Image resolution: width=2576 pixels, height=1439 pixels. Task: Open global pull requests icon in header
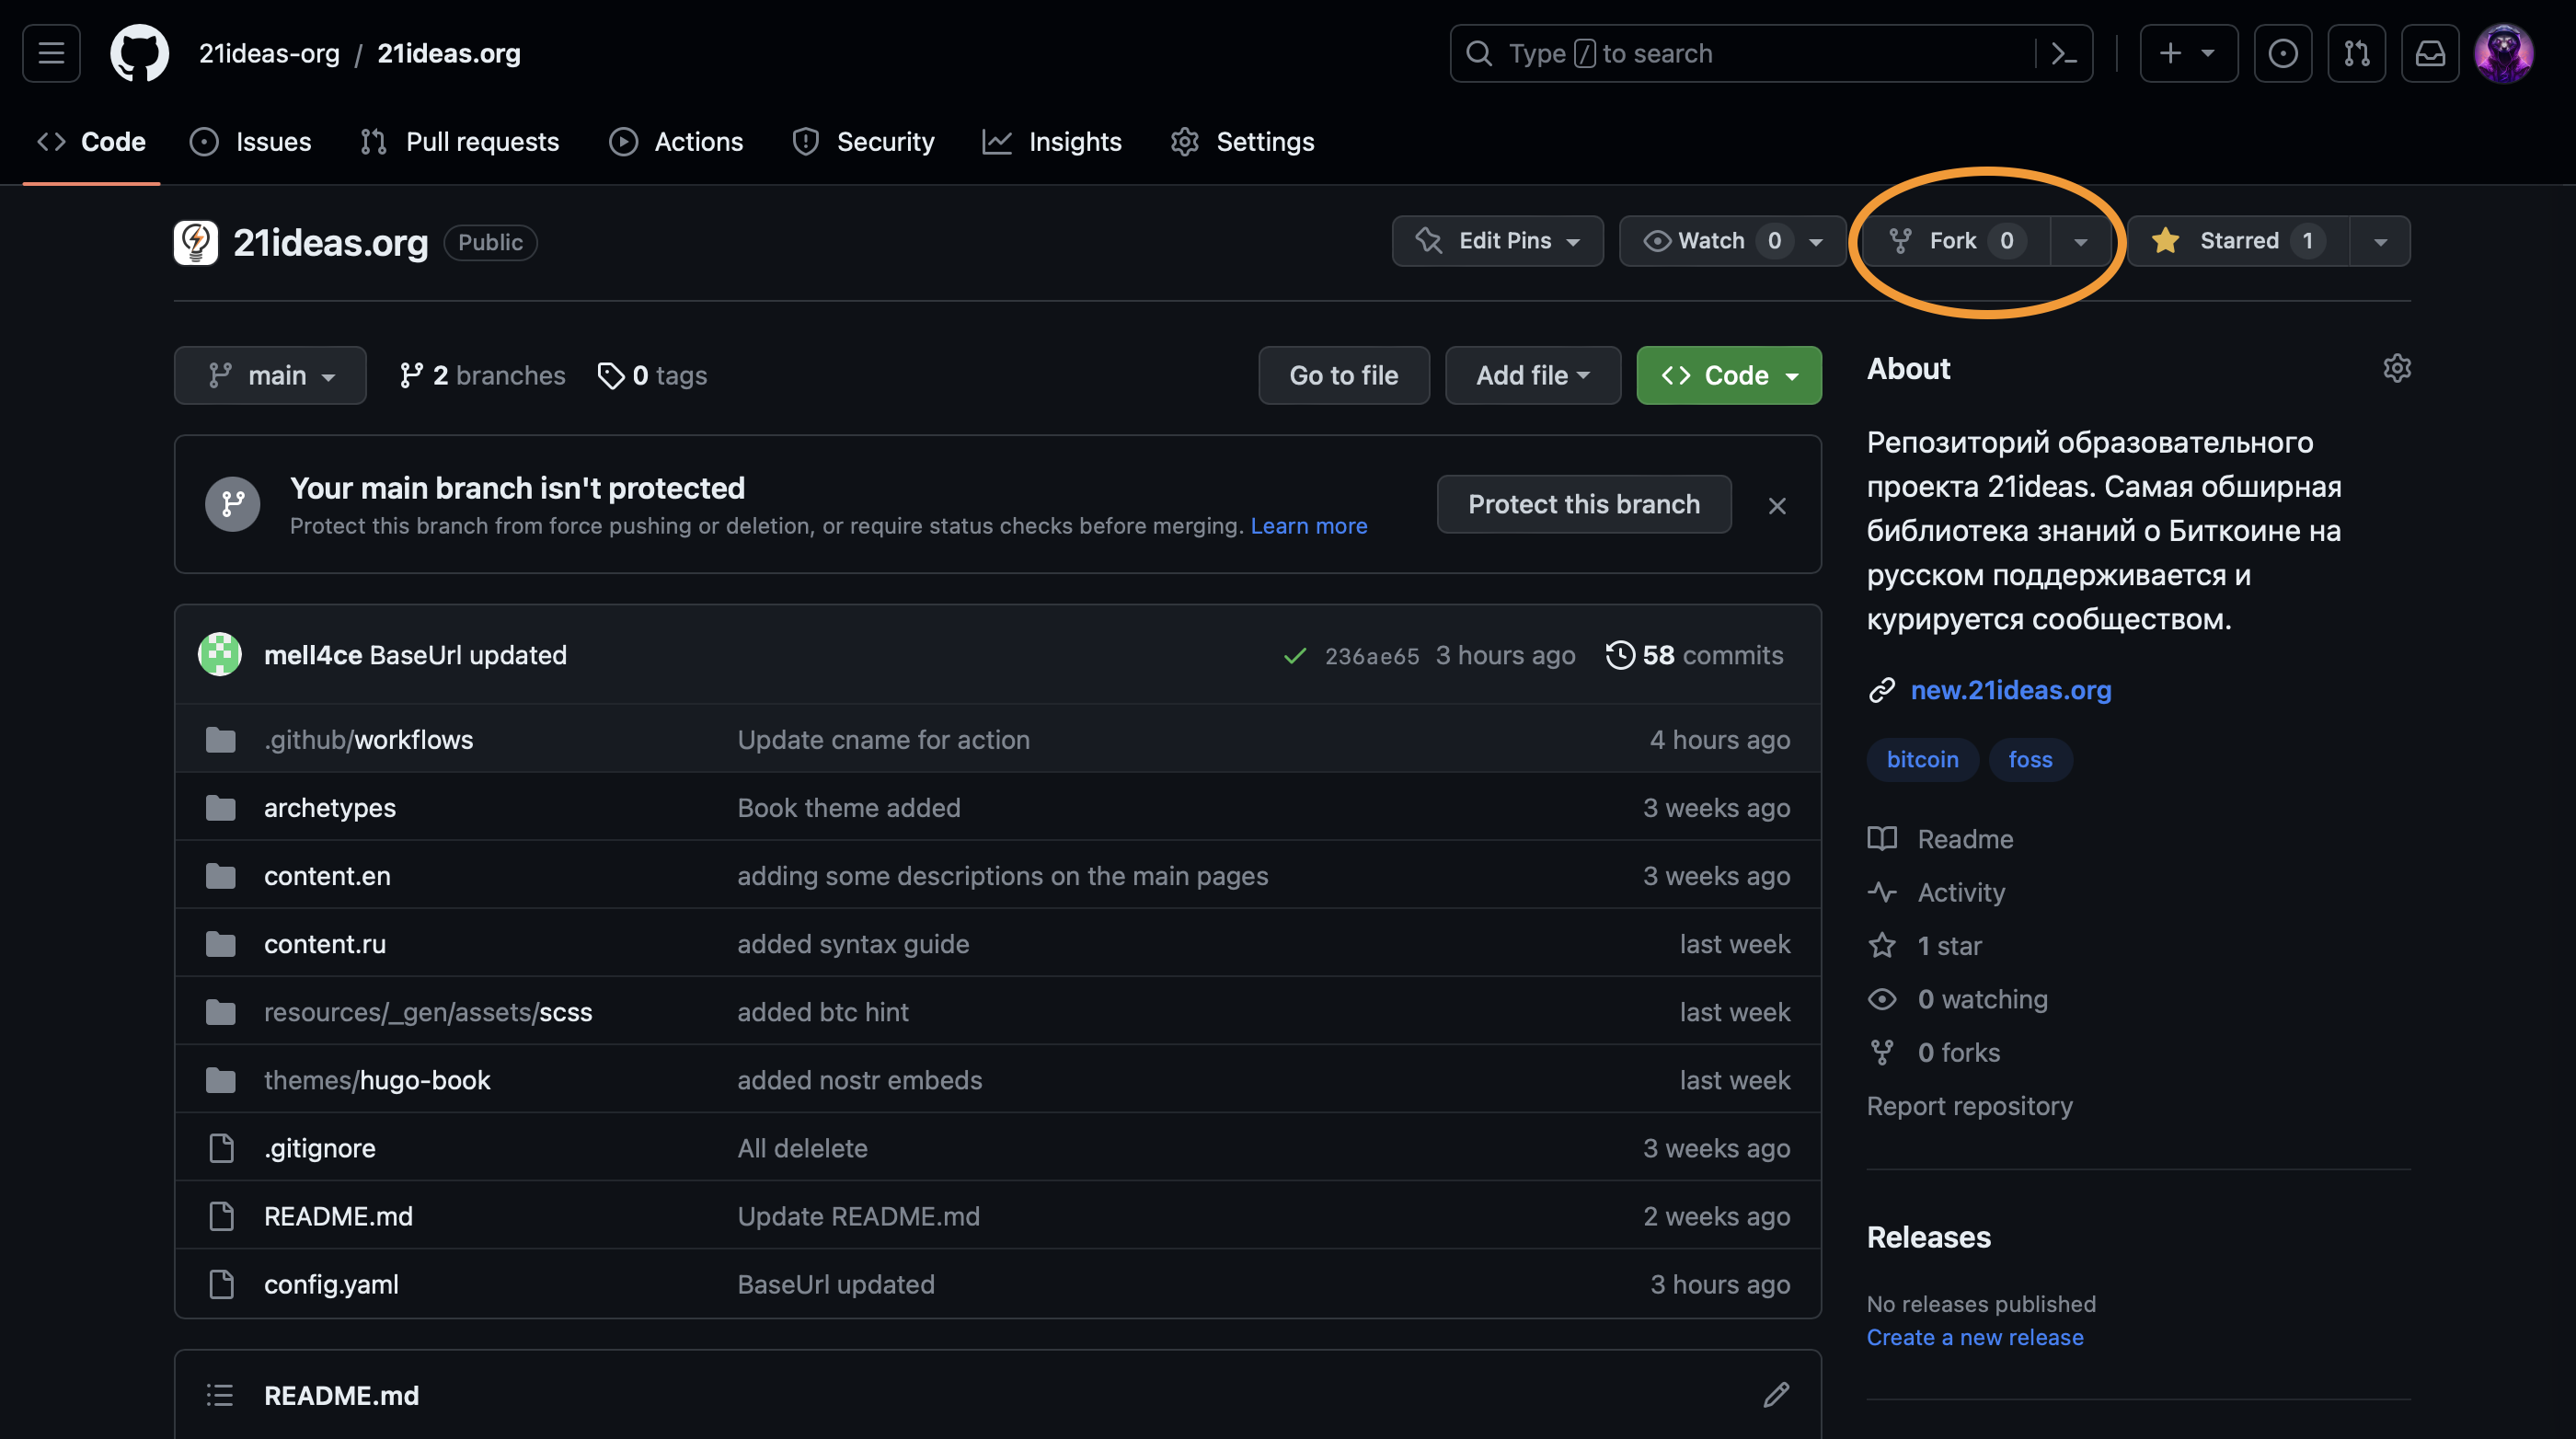tap(2356, 53)
